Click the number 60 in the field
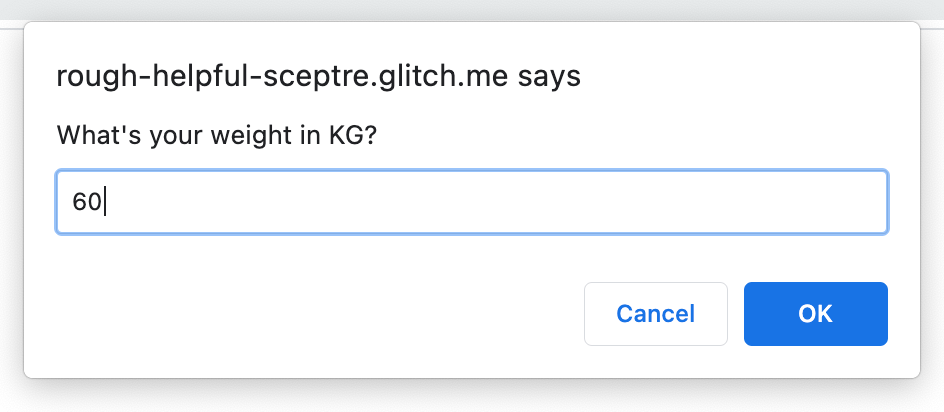 87,202
